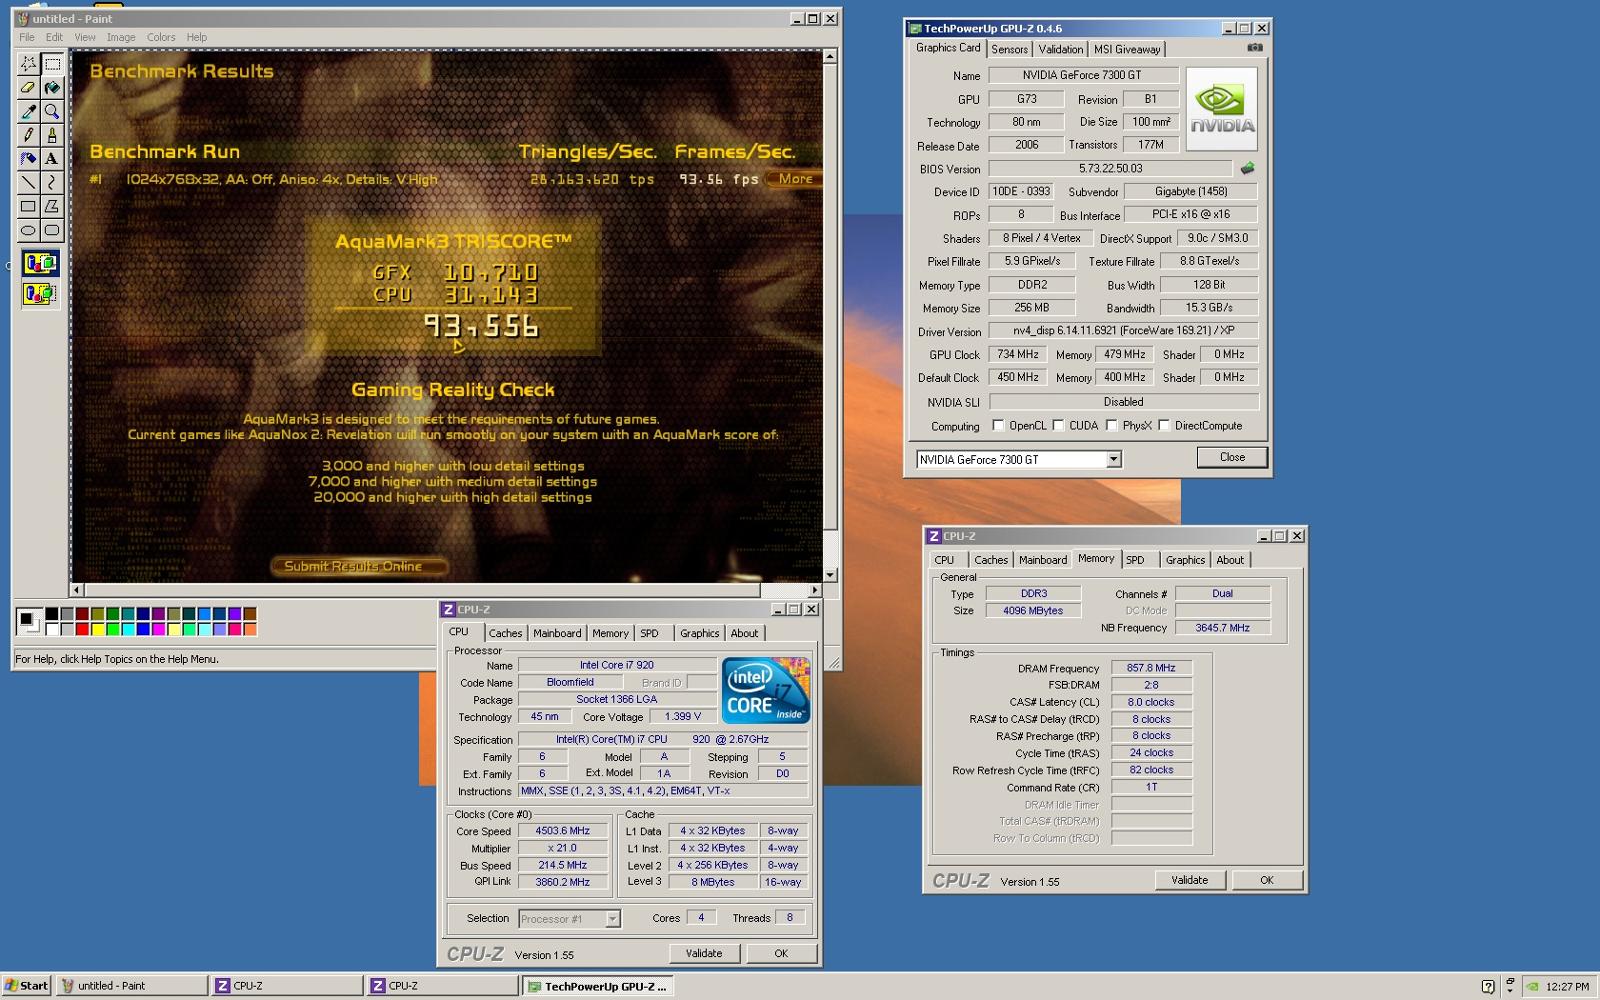1600x1000 pixels.
Task: Click the Intel Core i7 logo in CPU-Z
Action: (x=765, y=690)
